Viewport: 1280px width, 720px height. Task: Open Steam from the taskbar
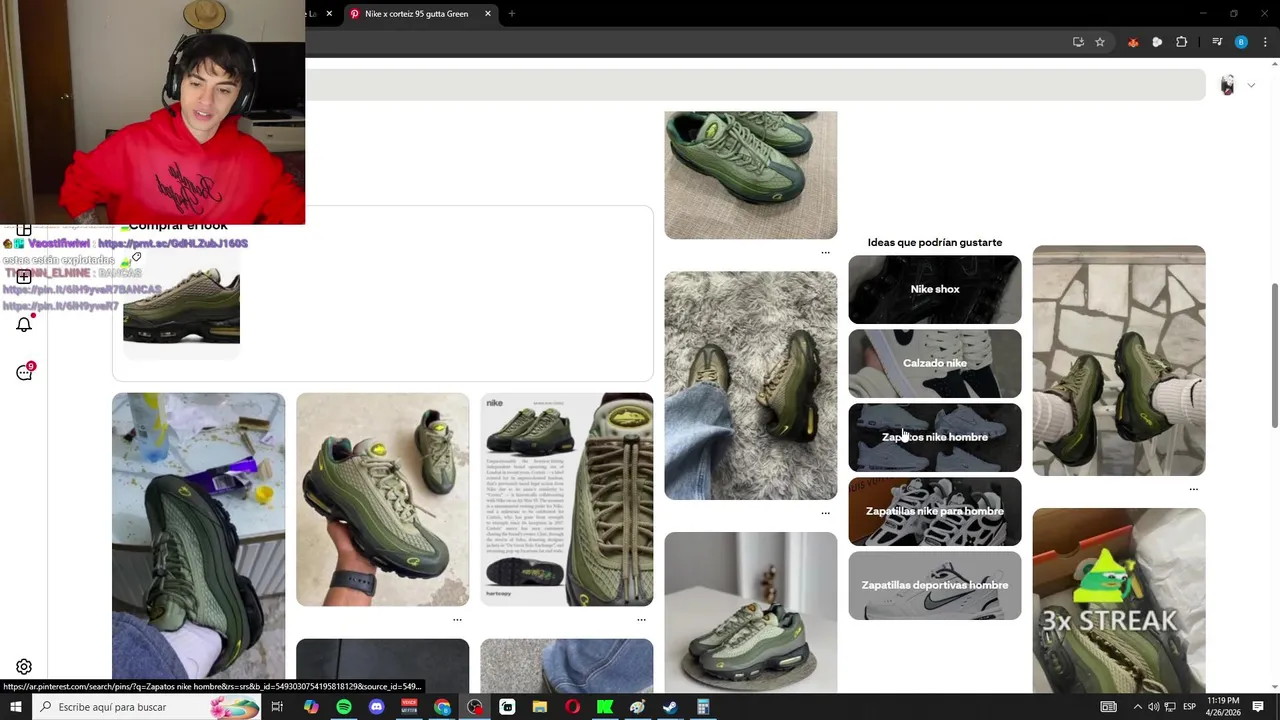(670, 707)
